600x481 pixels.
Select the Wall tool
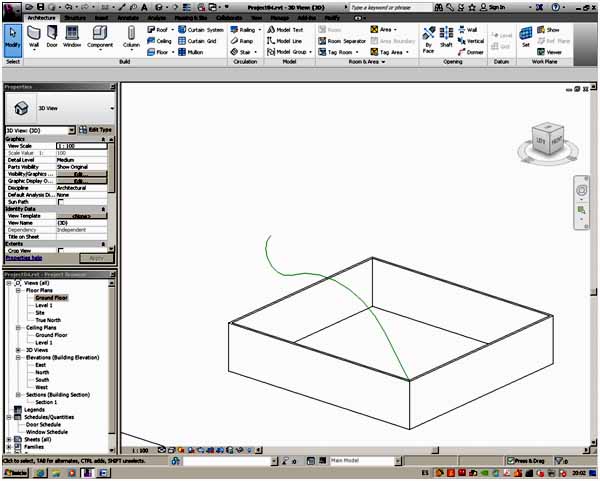click(x=34, y=37)
